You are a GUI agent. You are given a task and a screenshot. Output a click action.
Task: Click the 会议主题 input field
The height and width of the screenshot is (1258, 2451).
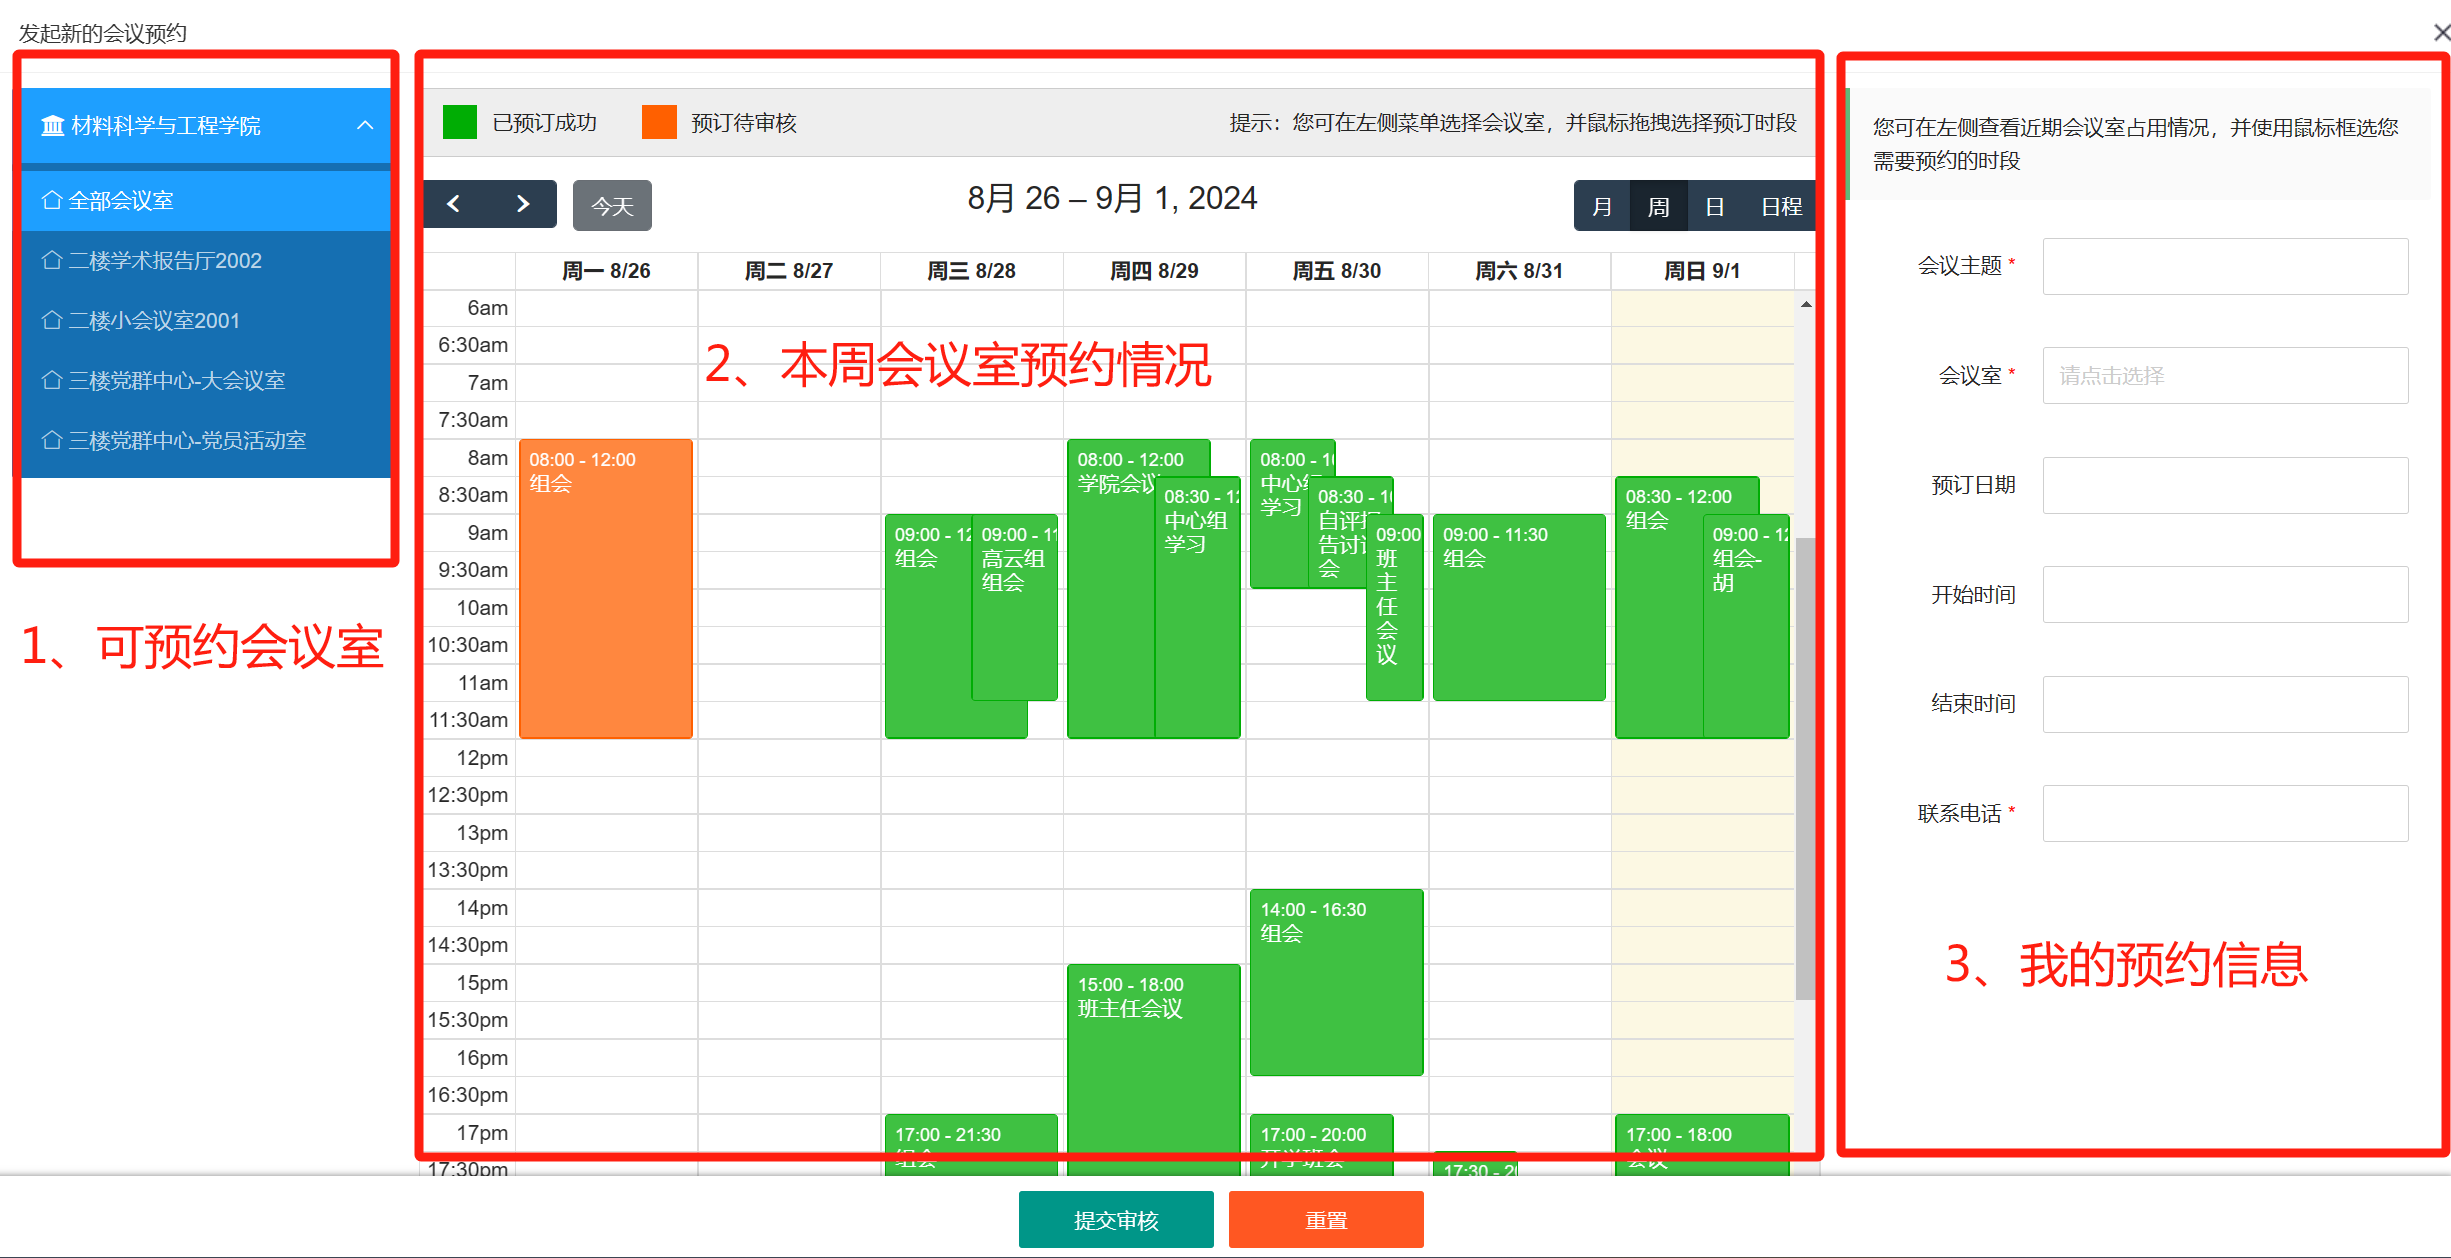pos(2224,266)
